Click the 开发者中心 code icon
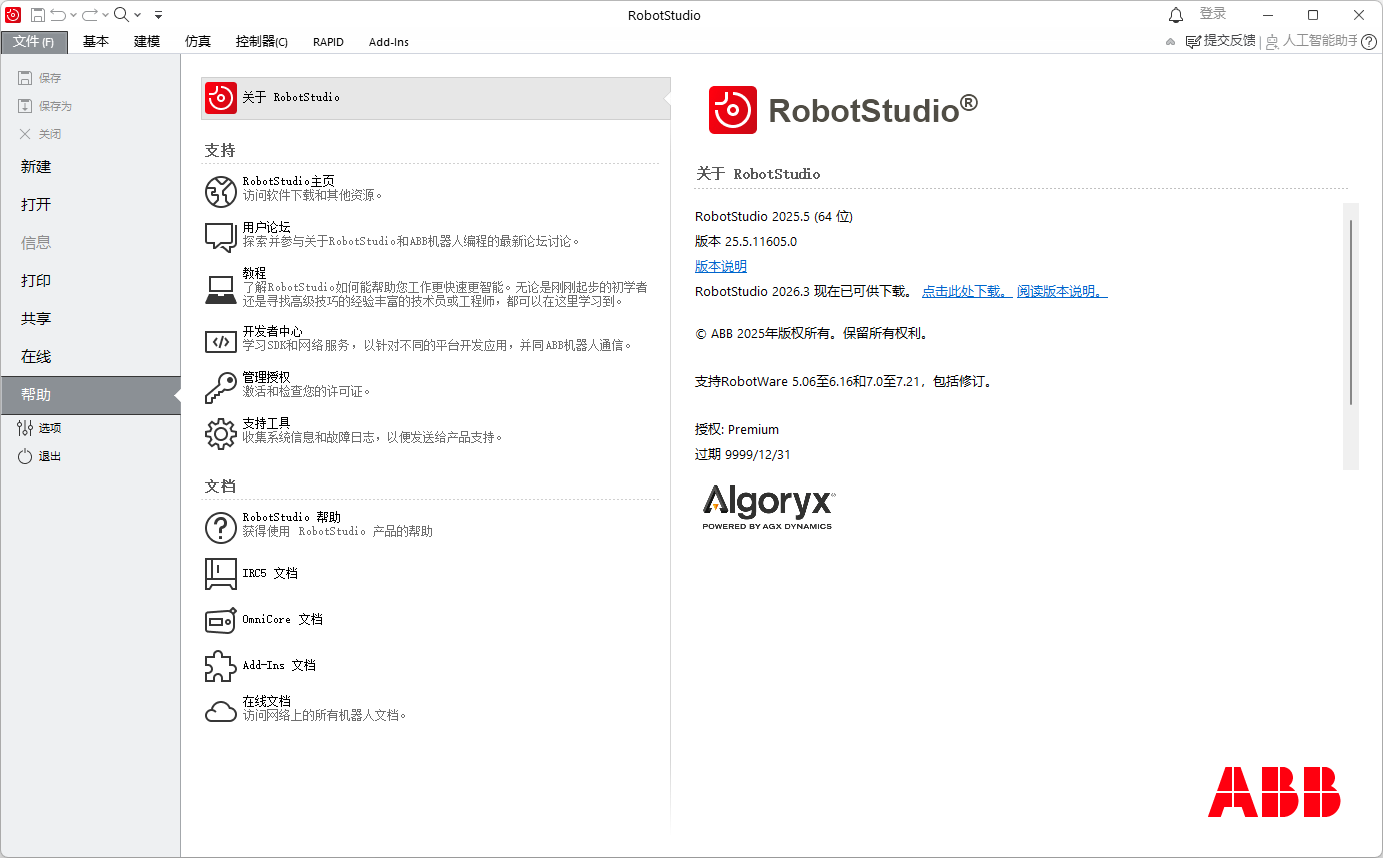Viewport: 1383px width, 858px height. coord(220,341)
